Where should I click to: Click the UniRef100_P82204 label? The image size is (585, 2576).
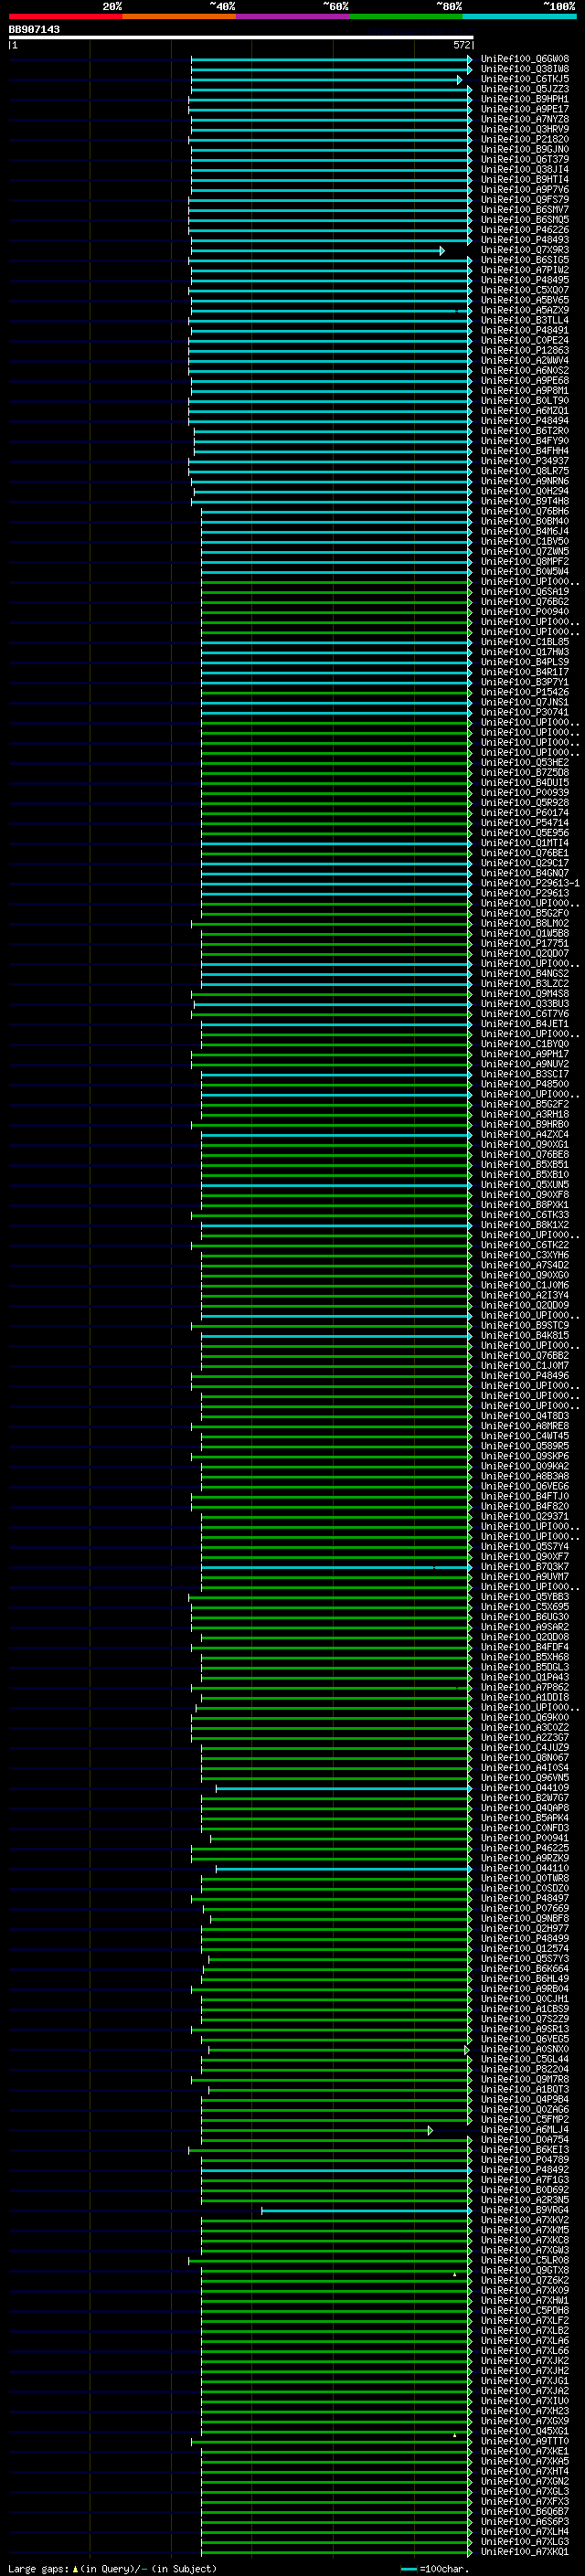(x=524, y=2070)
